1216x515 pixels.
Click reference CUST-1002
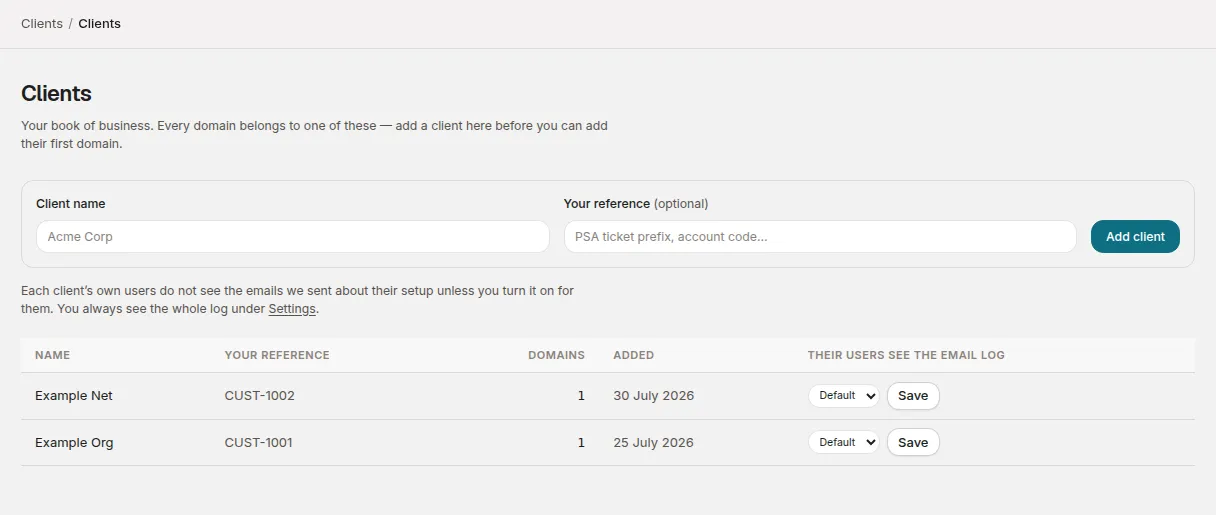point(260,396)
